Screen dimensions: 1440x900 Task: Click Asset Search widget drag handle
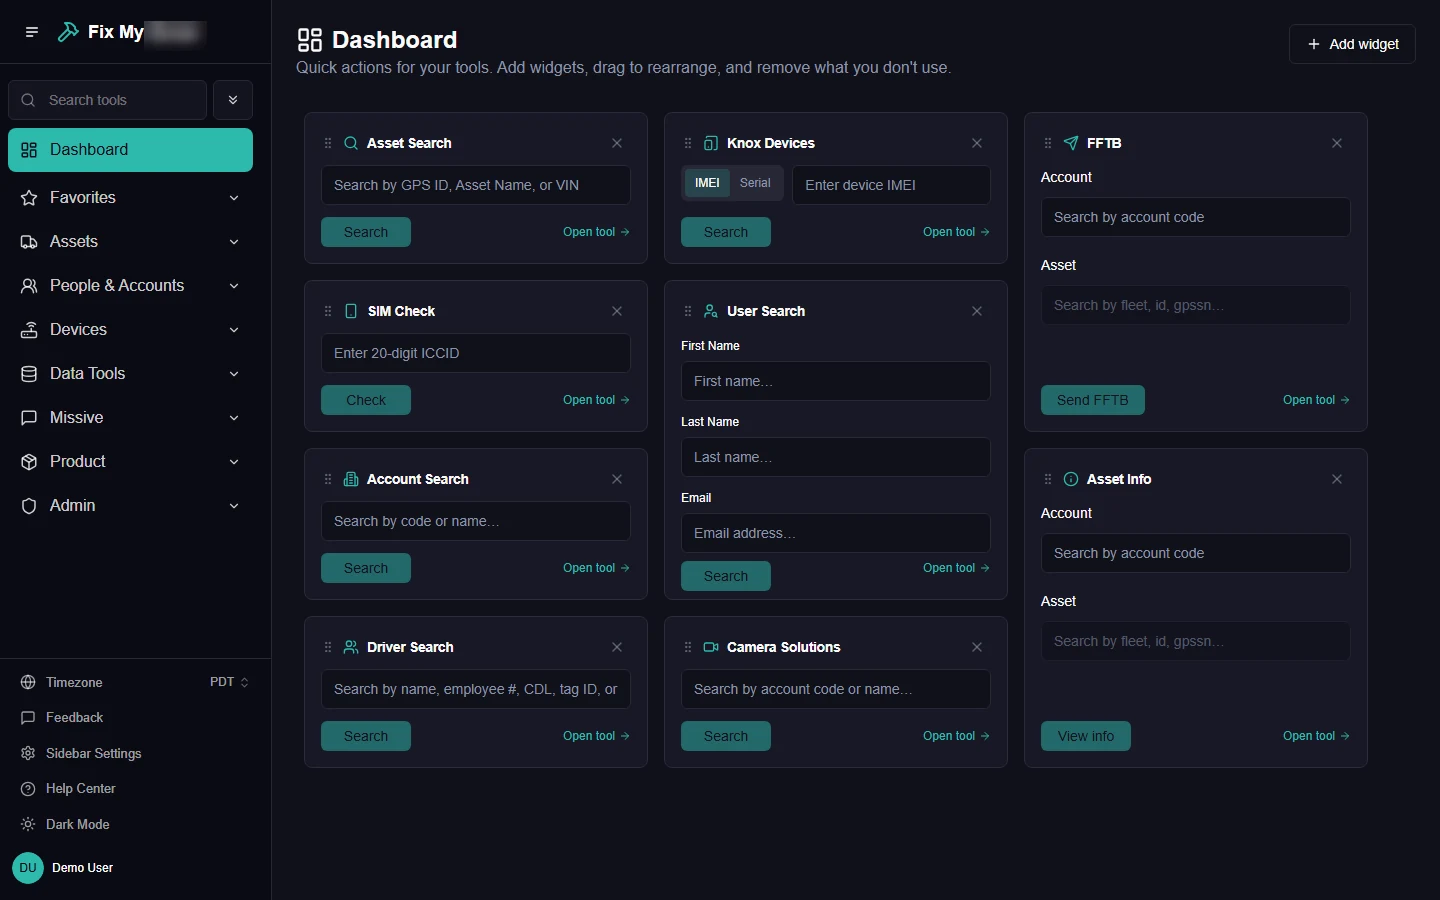click(328, 143)
